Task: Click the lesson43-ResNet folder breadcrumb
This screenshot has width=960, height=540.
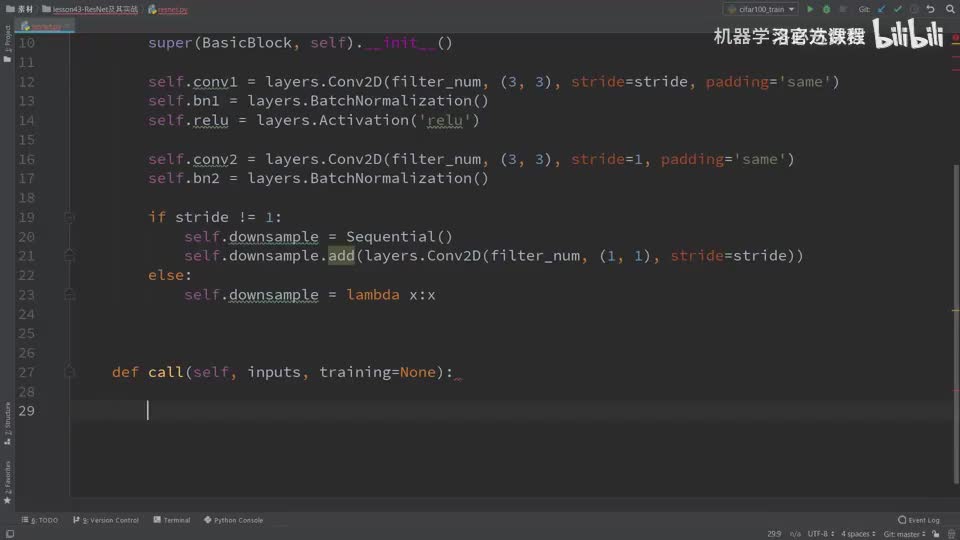Action: 90,9
